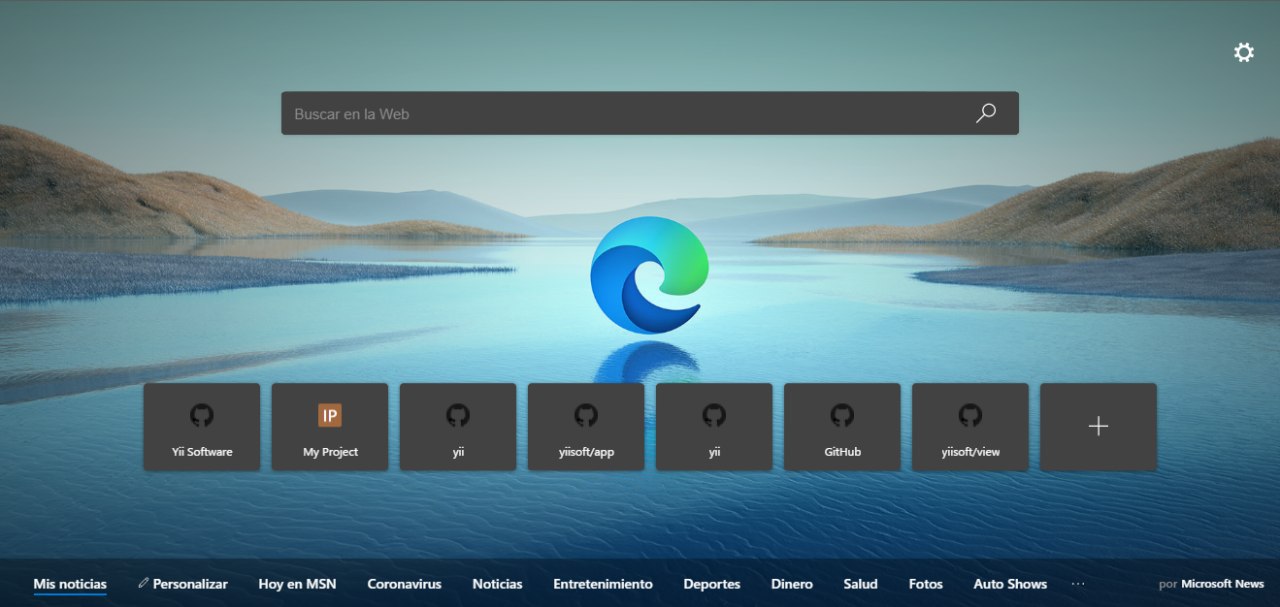Open the GitHub quick link tile
Image resolution: width=1280 pixels, height=607 pixels.
(842, 427)
